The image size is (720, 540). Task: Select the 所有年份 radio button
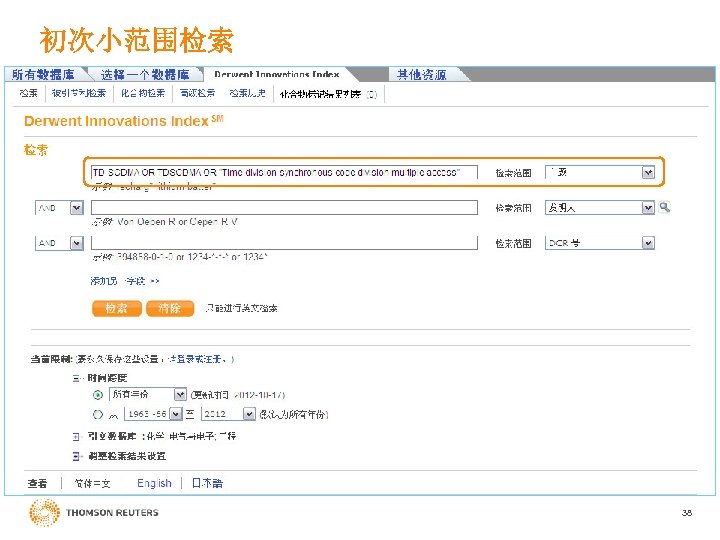coord(98,395)
